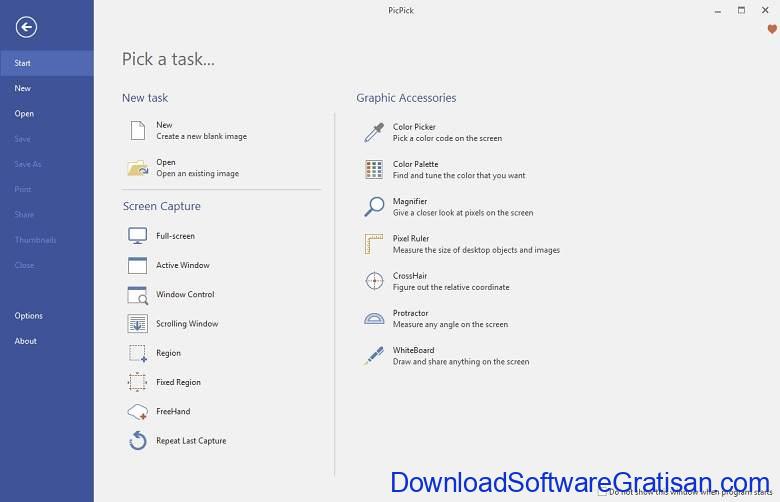This screenshot has width=780, height=502.
Task: Click the Region label
Action: 168,353
